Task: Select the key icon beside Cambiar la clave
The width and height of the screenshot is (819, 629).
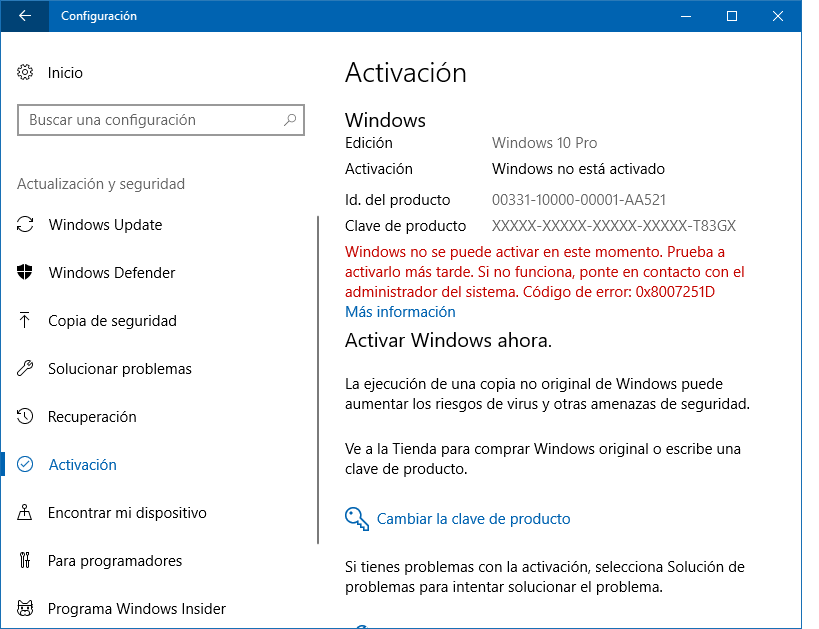Action: (356, 518)
